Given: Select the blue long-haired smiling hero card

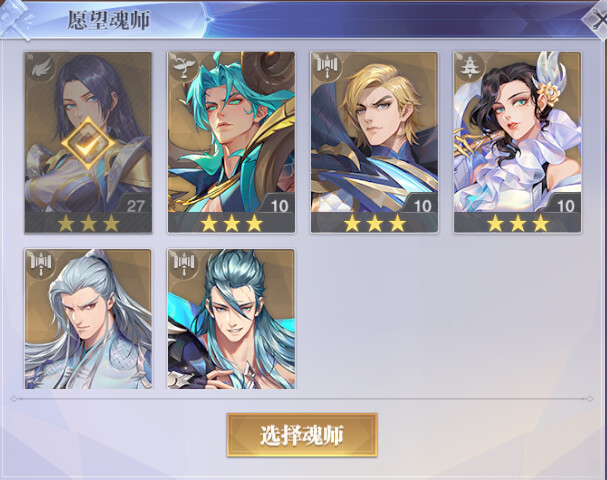Looking at the screenshot, I should pos(231,319).
